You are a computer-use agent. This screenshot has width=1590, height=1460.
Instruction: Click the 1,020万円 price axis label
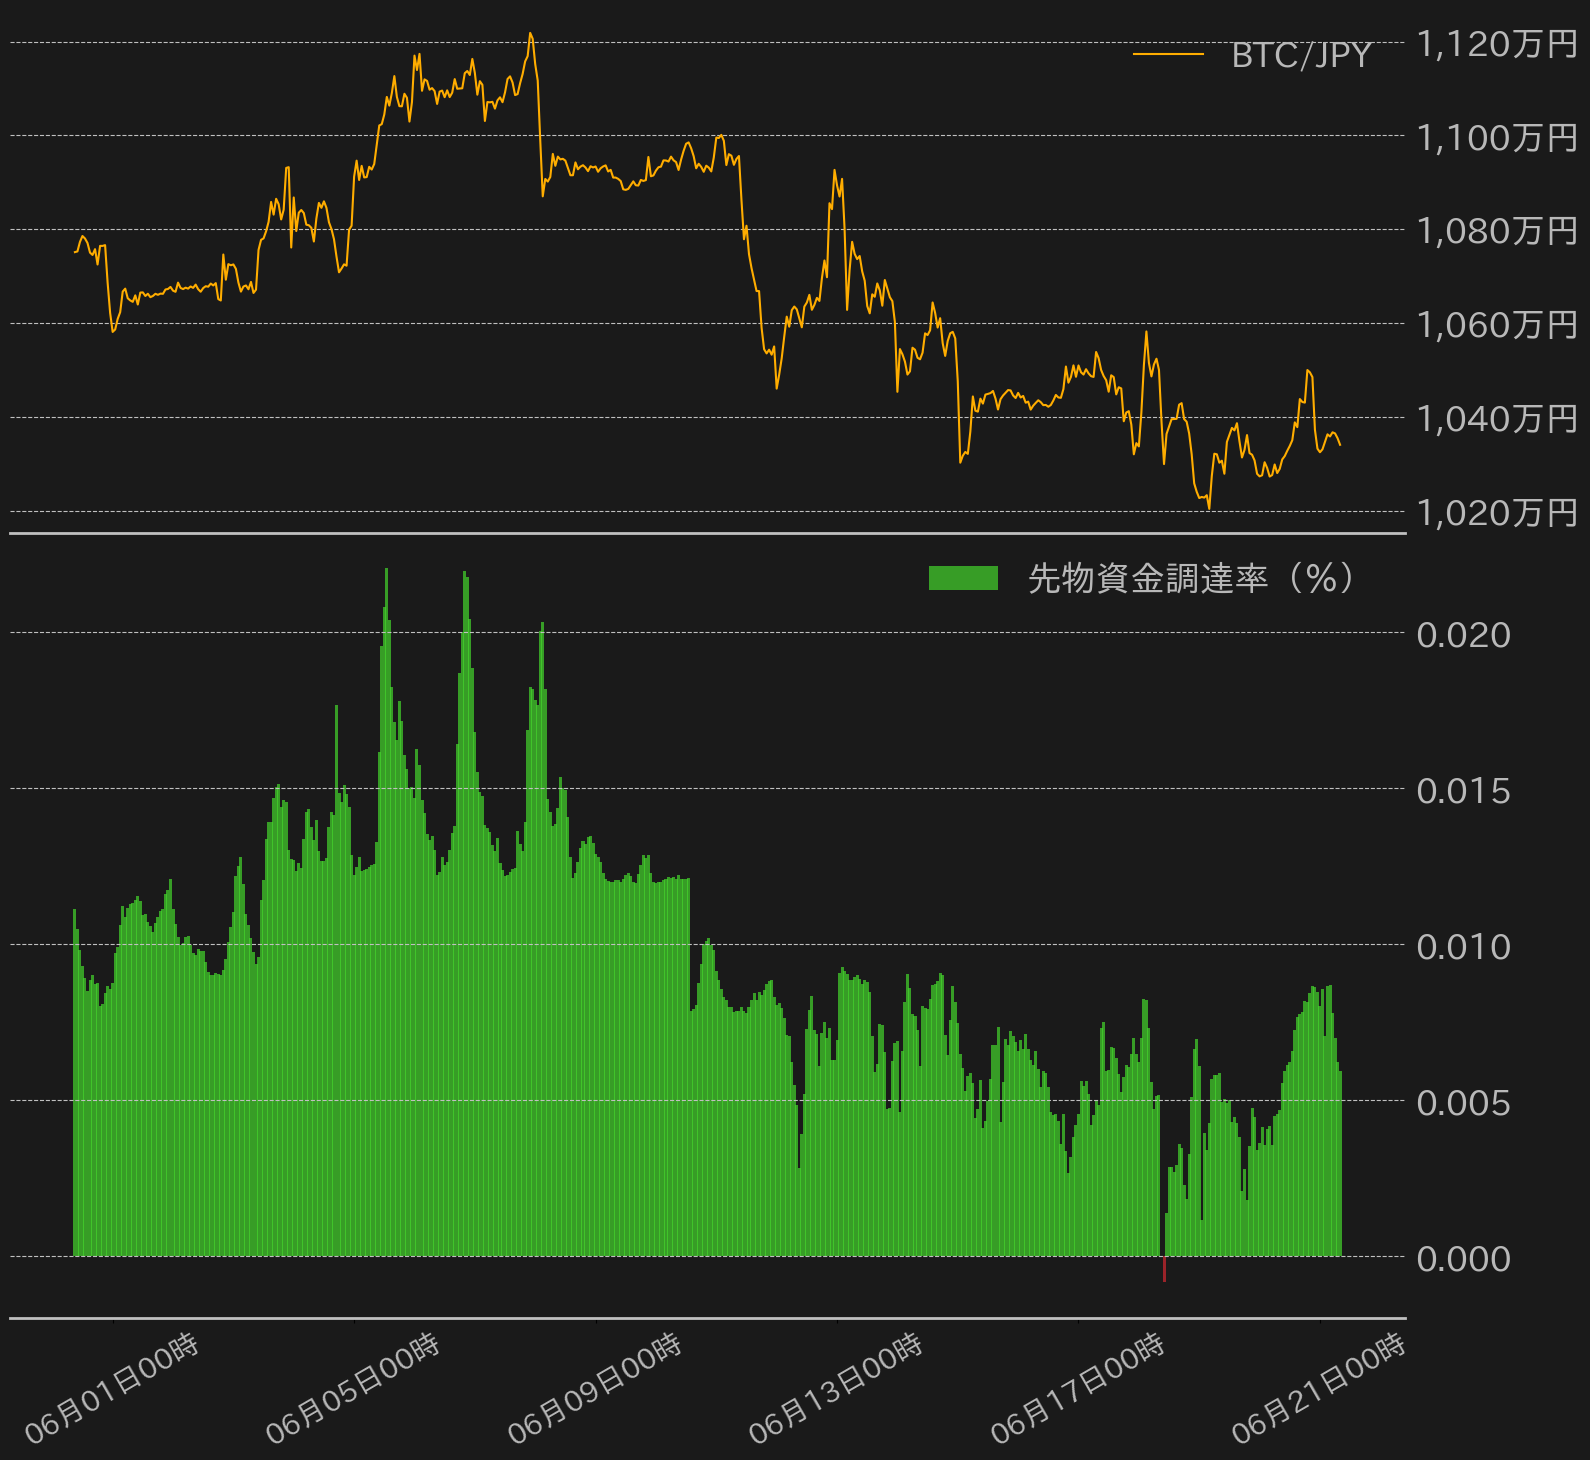point(1497,512)
